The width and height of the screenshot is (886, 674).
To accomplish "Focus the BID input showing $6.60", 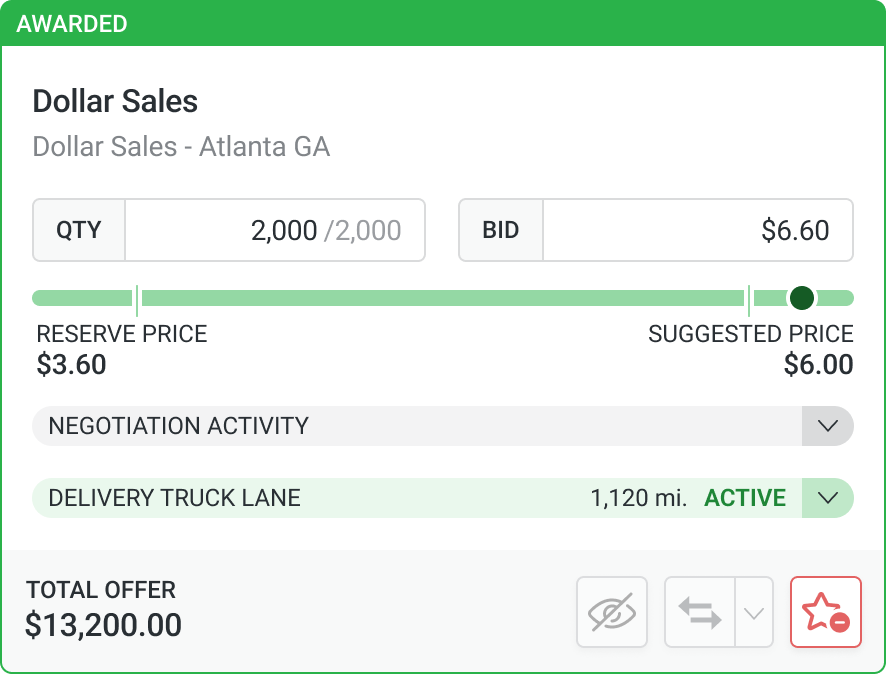I will (x=697, y=231).
